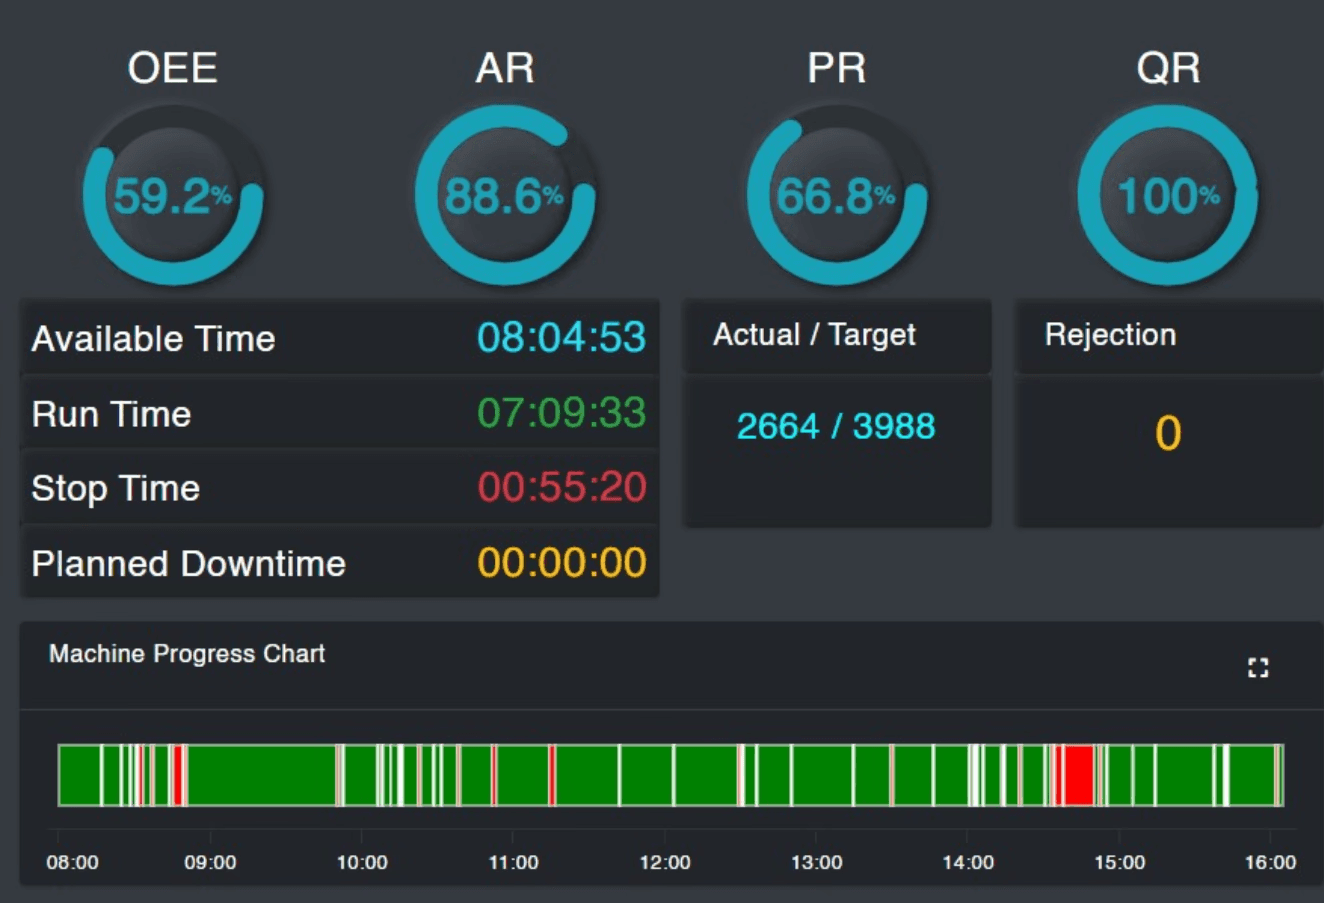Screen dimensions: 1324x903
Task: Click the red stop segment before 09:00
Action: click(178, 775)
